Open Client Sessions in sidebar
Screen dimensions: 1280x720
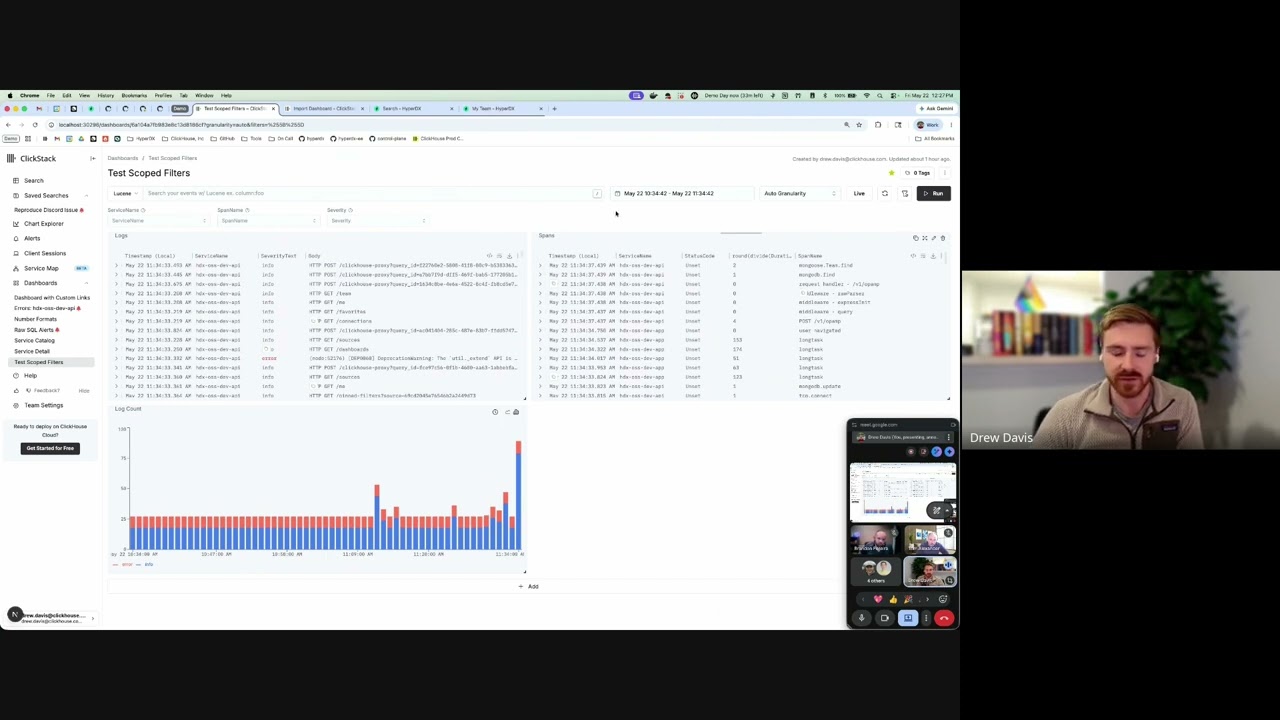tap(44, 253)
